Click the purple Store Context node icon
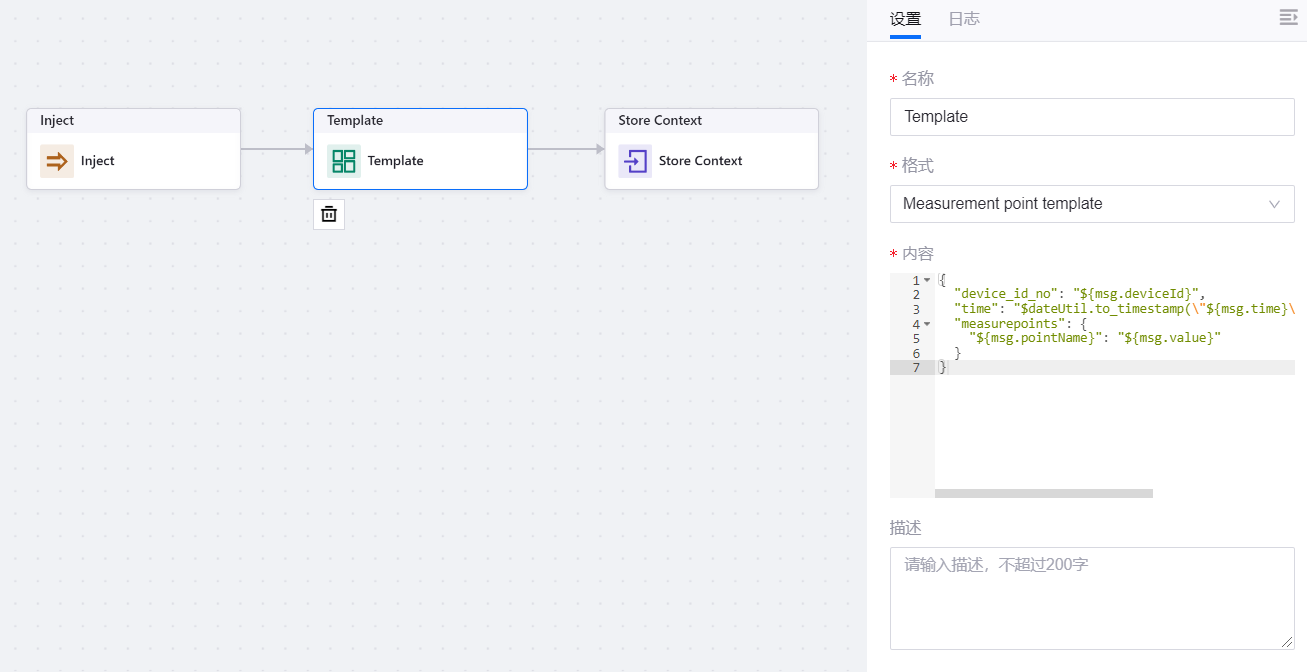Viewport: 1307px width, 672px height. click(x=635, y=161)
